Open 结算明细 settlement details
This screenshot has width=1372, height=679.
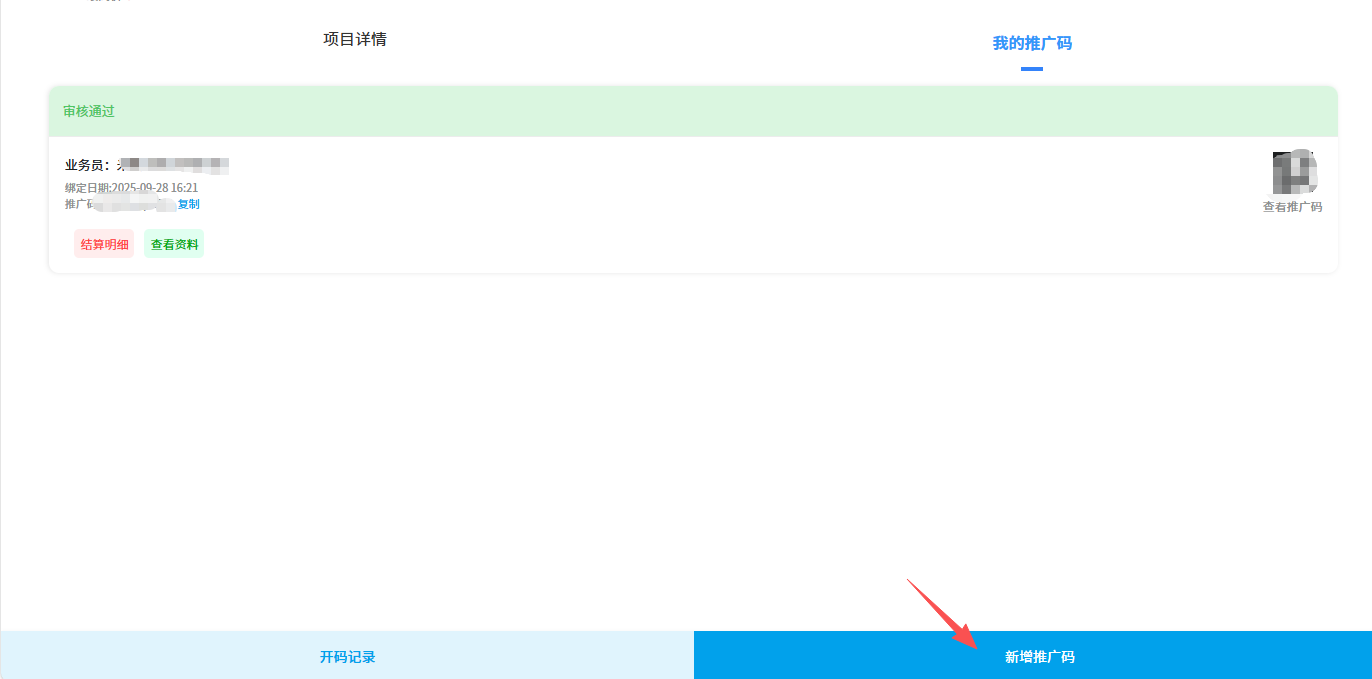pos(104,244)
